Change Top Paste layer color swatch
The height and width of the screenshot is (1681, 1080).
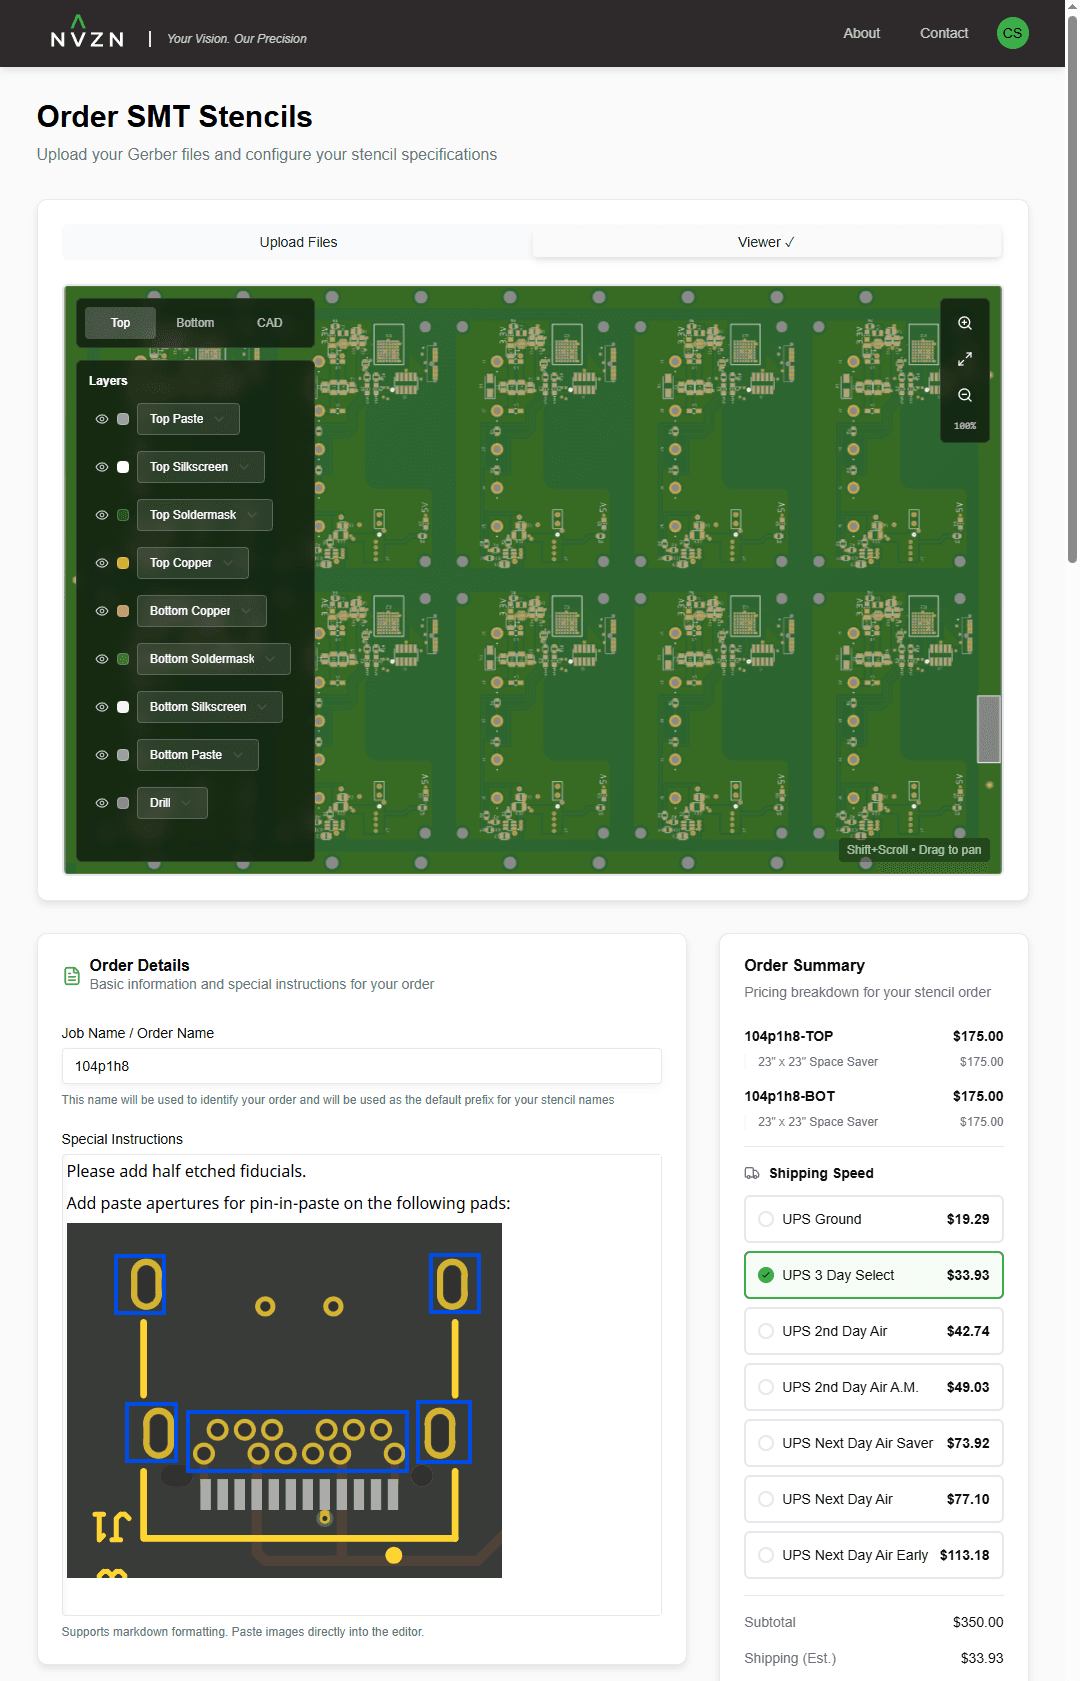(123, 419)
